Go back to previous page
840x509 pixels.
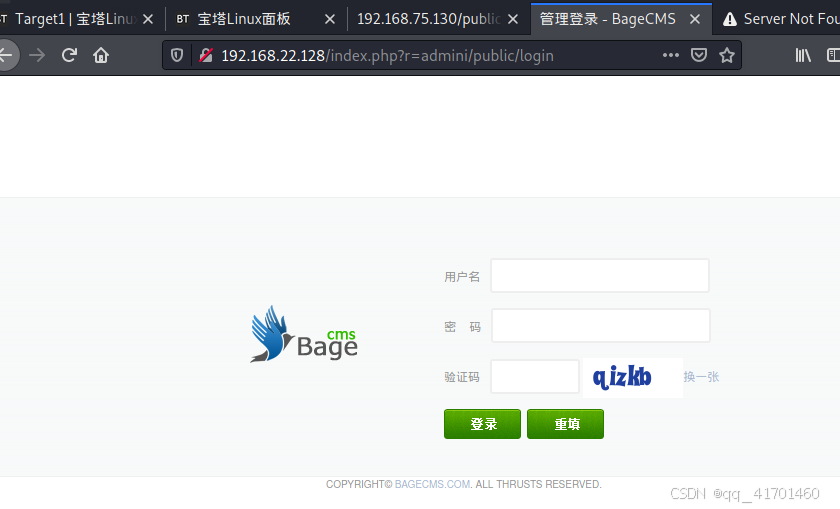point(8,55)
